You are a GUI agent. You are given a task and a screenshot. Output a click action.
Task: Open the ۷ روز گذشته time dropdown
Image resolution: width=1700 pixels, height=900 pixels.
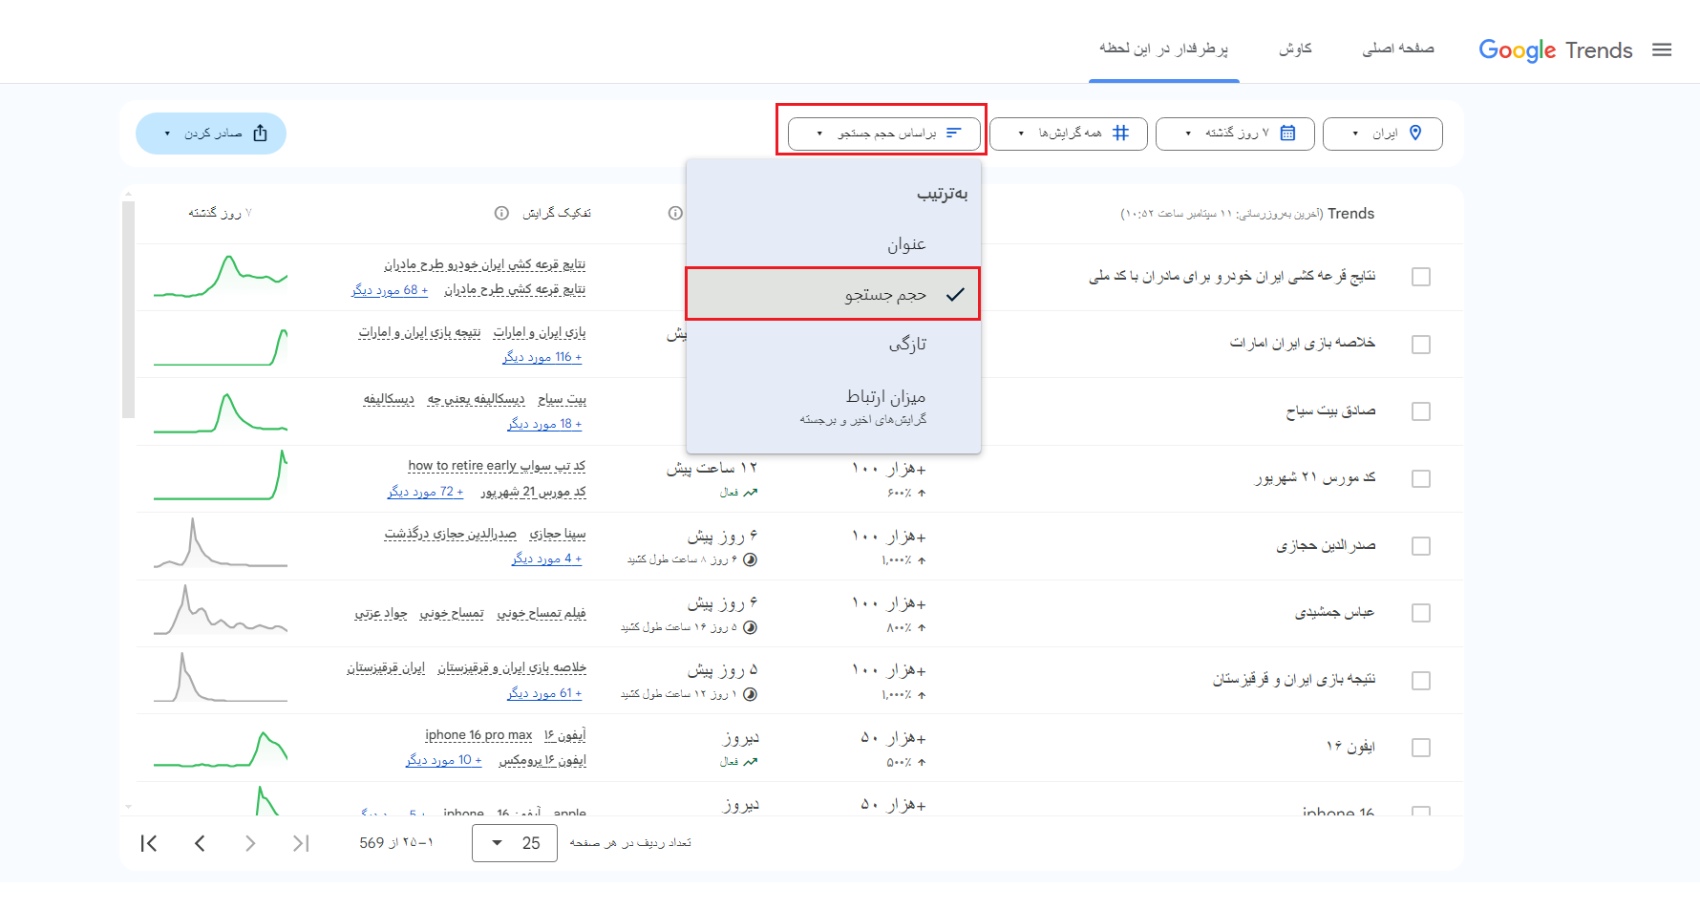point(1236,133)
